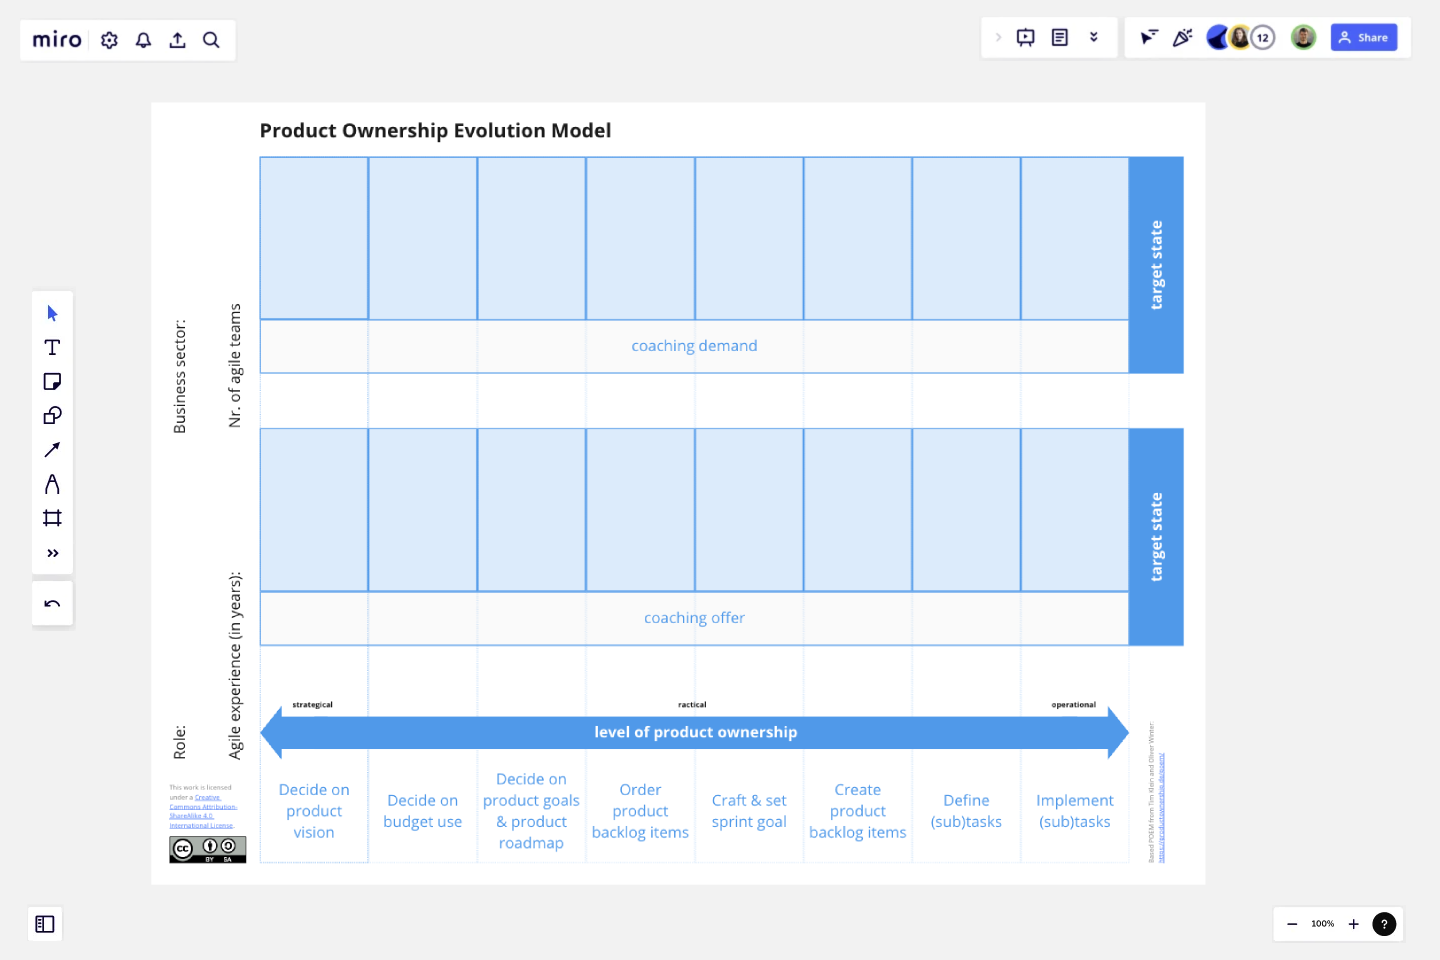This screenshot has width=1440, height=960.
Task: Select the Pen drawing tool
Action: pos(52,484)
